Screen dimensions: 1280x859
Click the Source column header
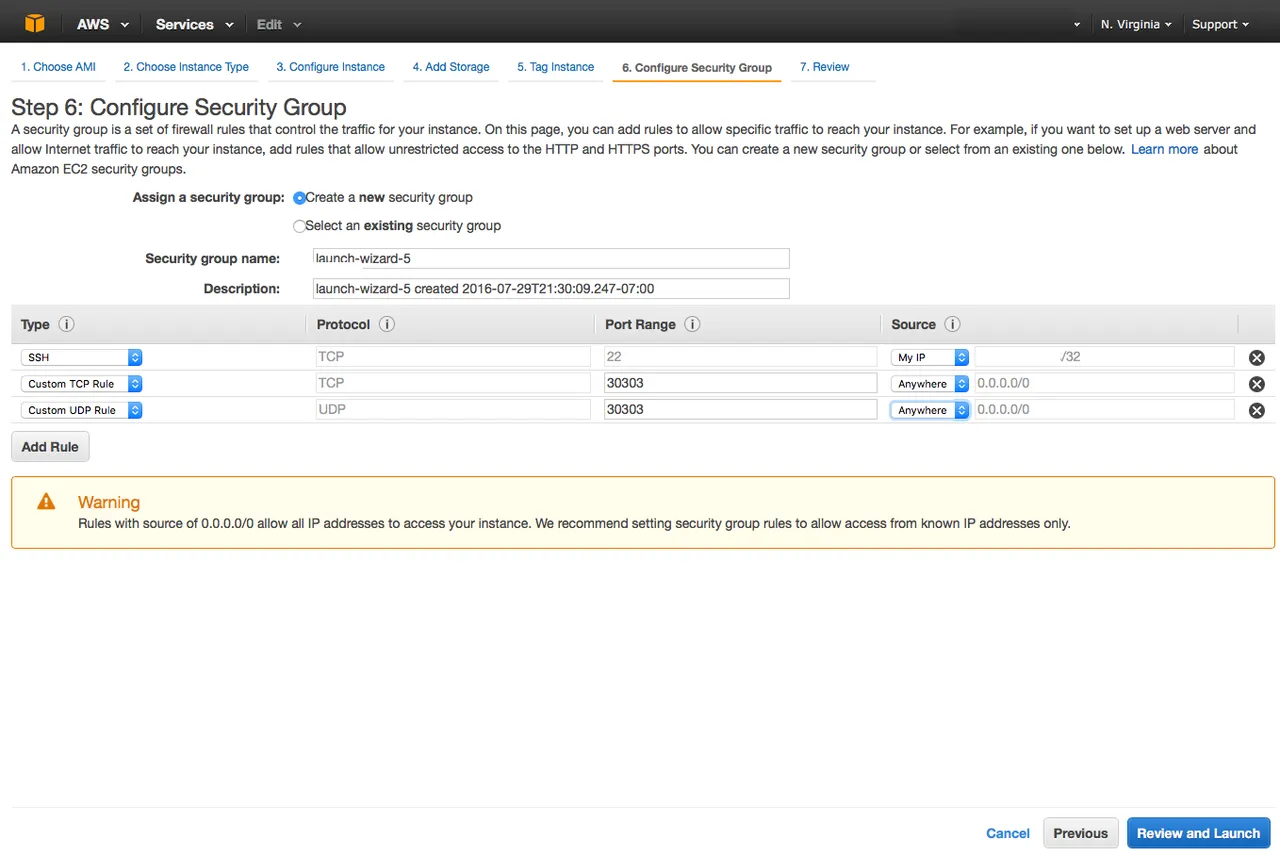[x=913, y=325]
